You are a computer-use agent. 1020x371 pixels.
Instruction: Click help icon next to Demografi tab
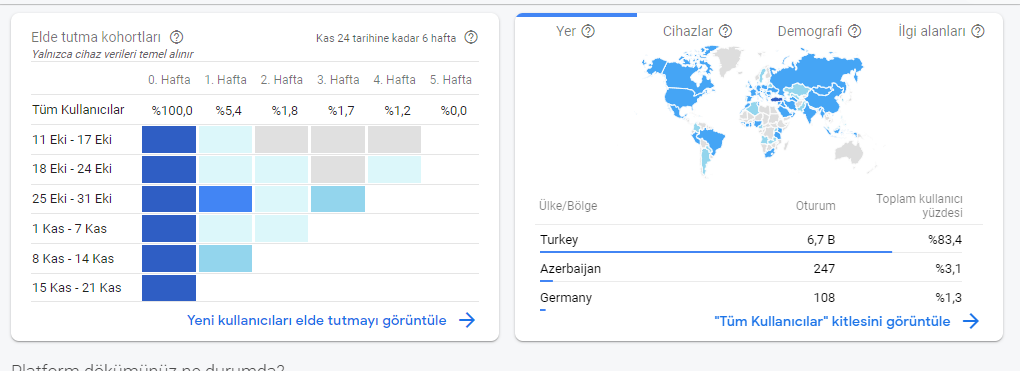click(855, 31)
